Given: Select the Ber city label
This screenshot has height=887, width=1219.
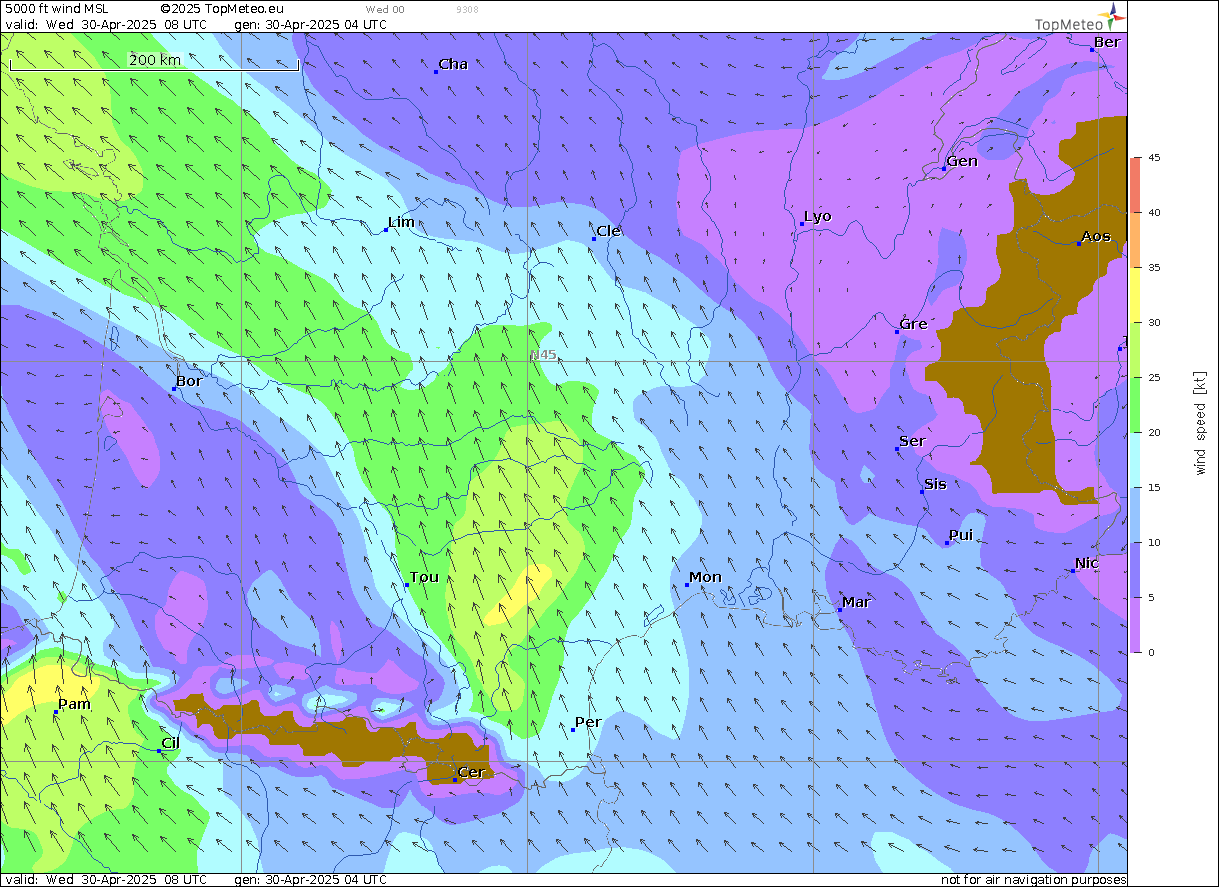Looking at the screenshot, I should 1107,42.
